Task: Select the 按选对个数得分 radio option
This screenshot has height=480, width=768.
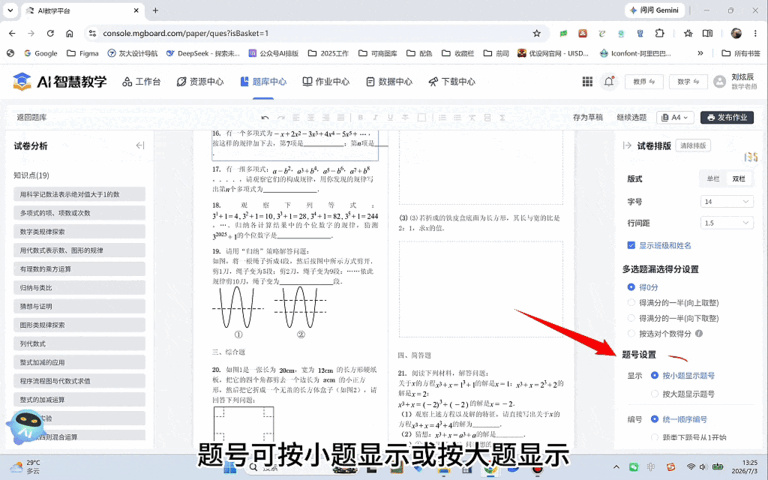Action: tap(631, 334)
